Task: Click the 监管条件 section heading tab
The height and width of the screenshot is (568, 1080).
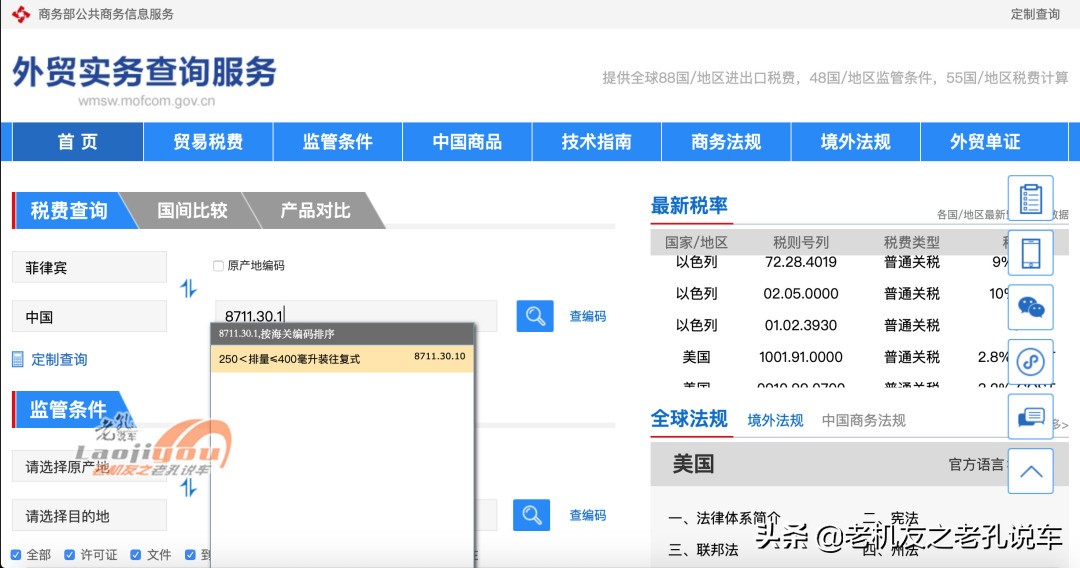Action: coord(68,409)
